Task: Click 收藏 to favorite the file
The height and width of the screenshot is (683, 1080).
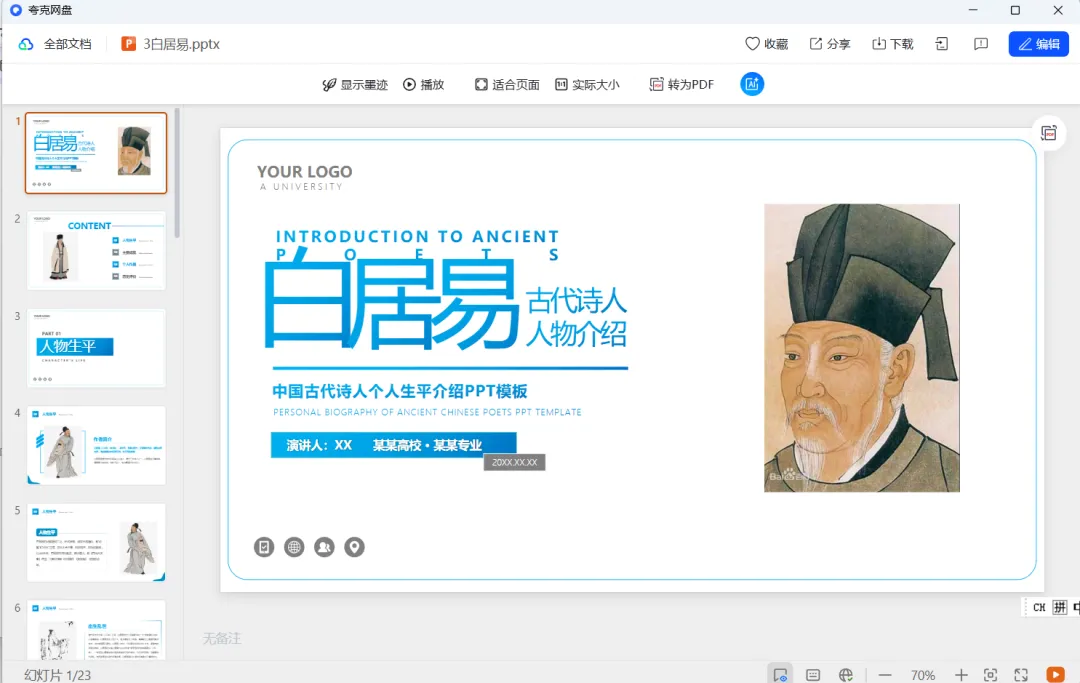Action: coord(767,44)
